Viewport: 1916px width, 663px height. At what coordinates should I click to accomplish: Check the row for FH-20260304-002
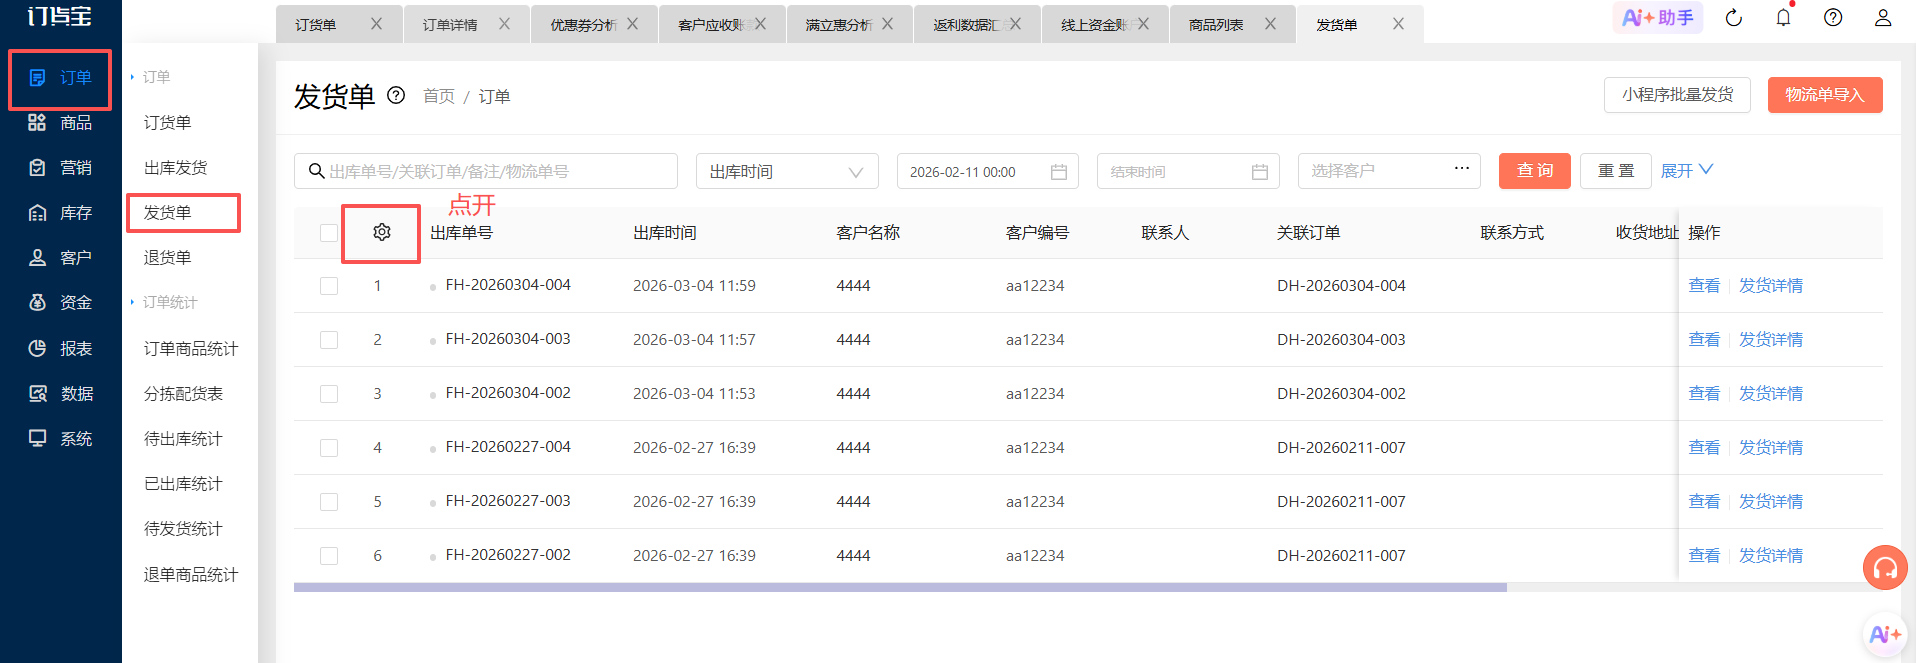click(x=328, y=394)
